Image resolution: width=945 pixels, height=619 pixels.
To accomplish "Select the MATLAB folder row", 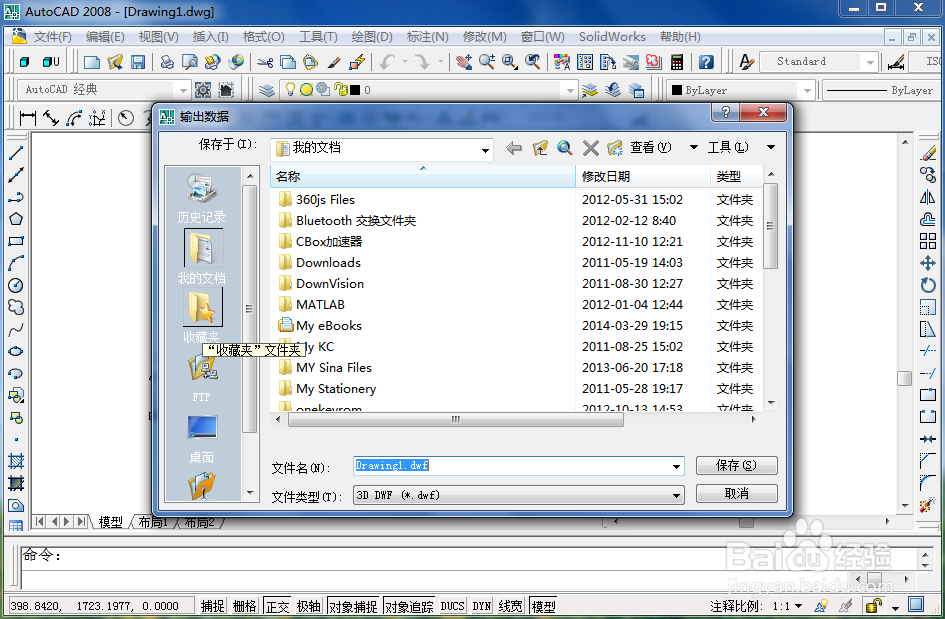I will (x=517, y=304).
